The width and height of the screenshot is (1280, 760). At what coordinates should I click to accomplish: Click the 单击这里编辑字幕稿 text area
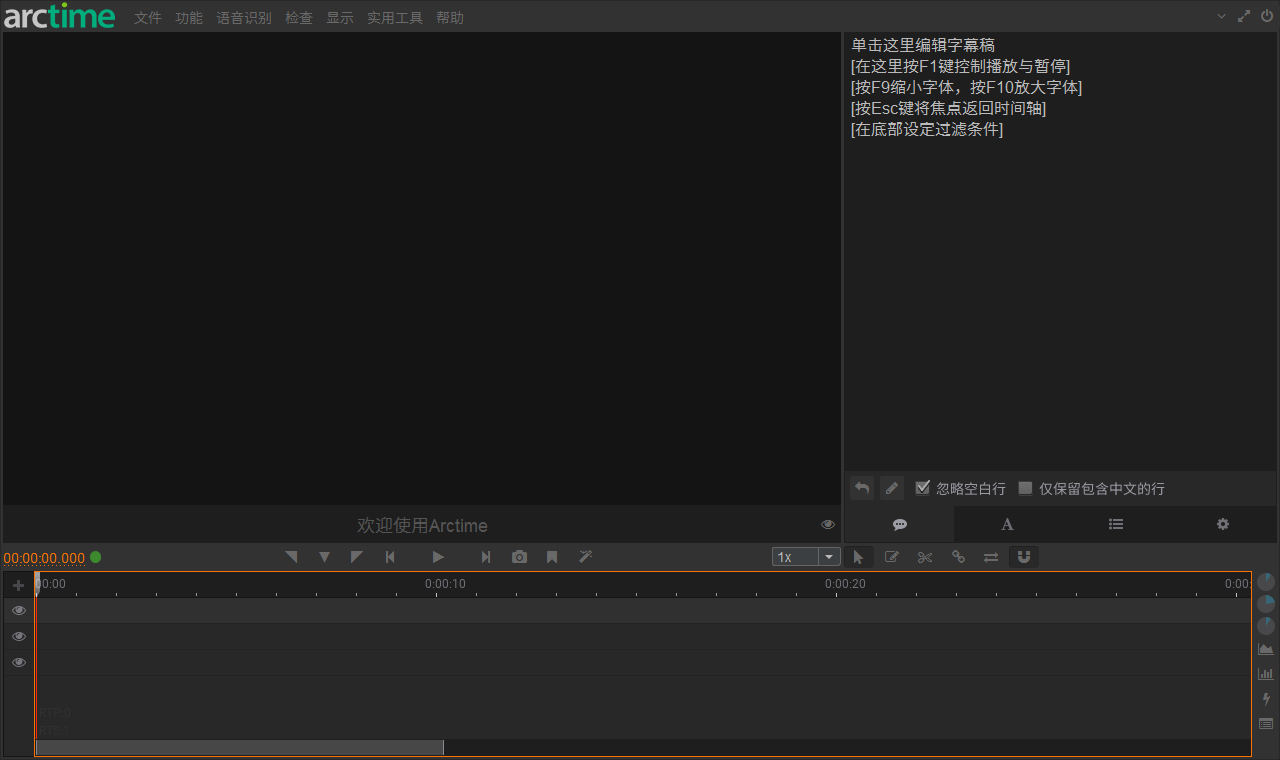pyautogui.click(x=922, y=44)
